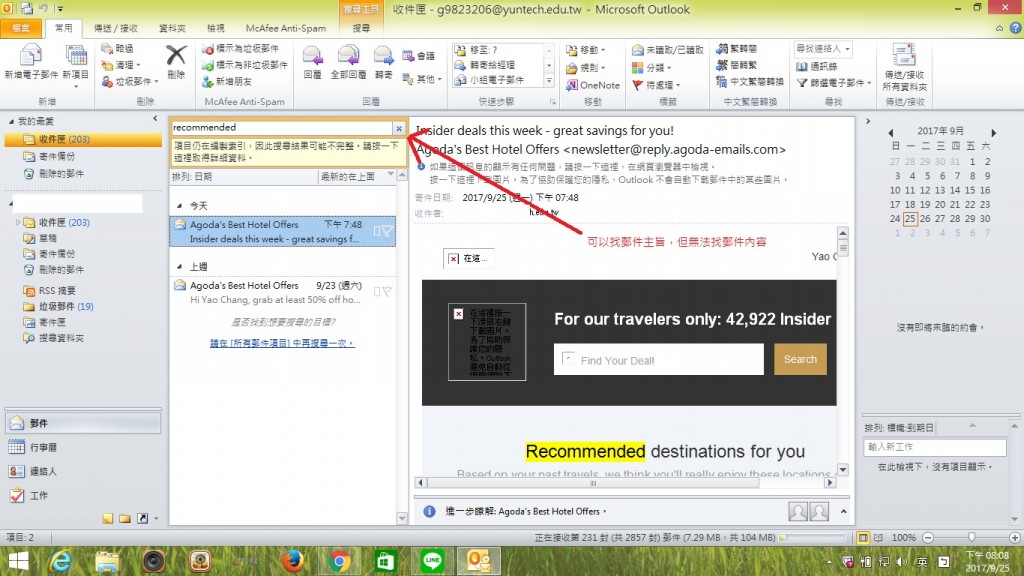Open the 檔案 File tab

pos(21,28)
